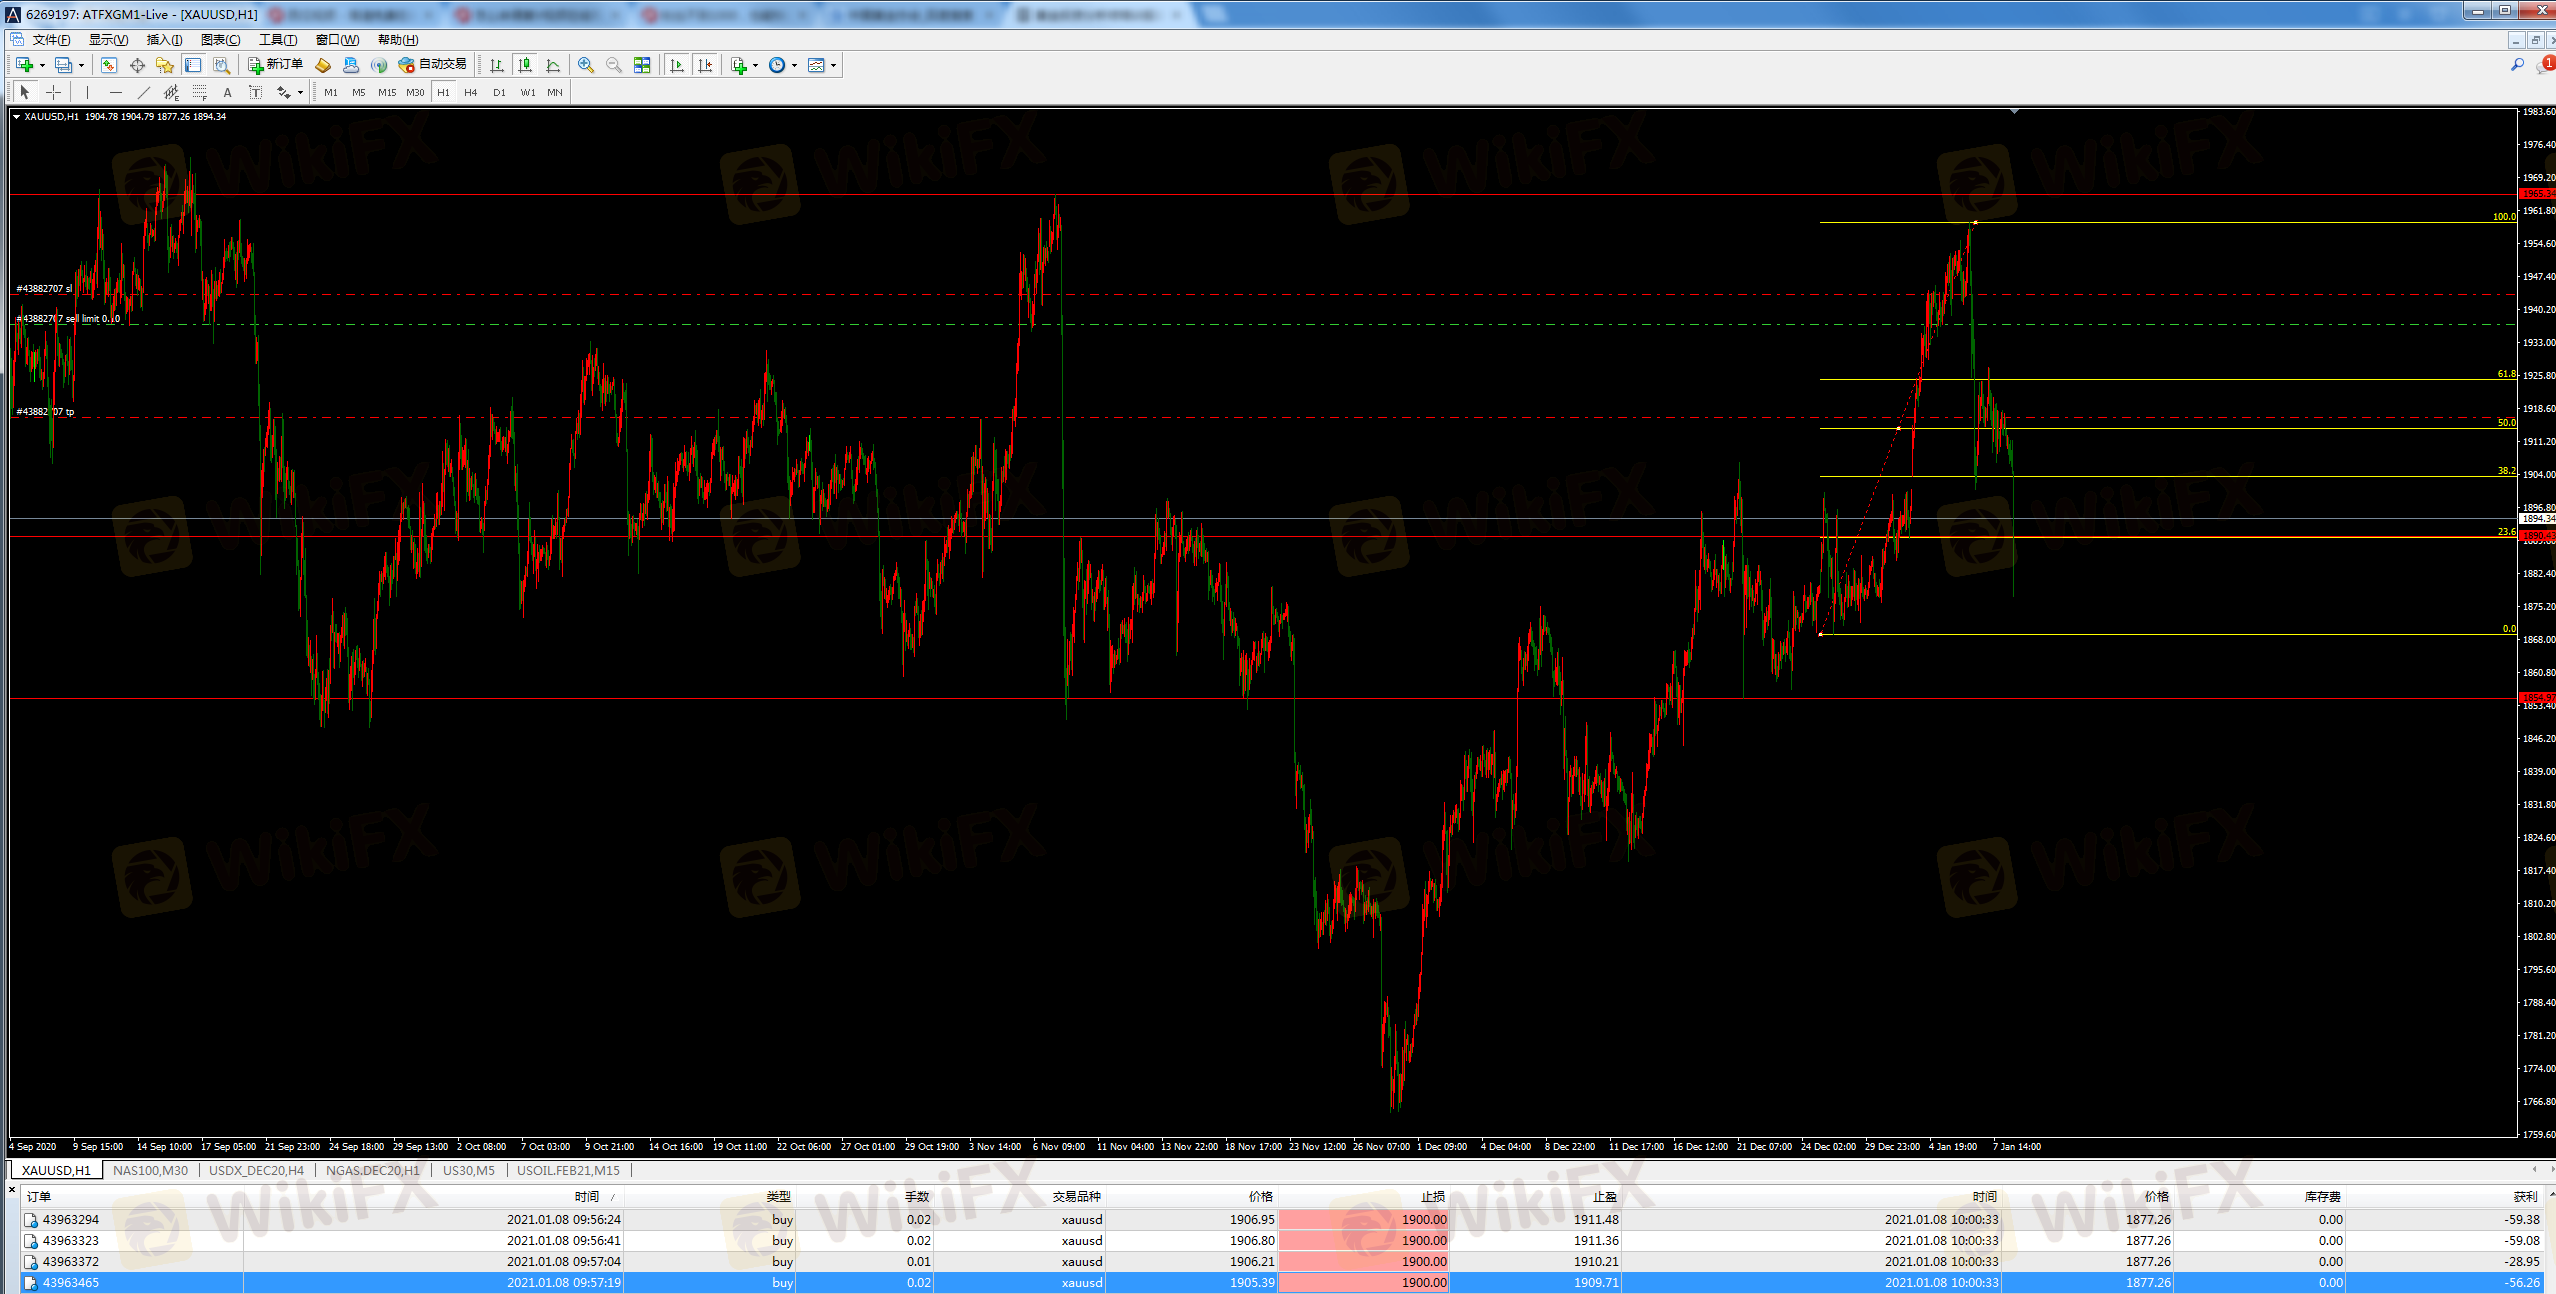Switch chart to line chart mode
2556x1294 pixels.
click(553, 65)
